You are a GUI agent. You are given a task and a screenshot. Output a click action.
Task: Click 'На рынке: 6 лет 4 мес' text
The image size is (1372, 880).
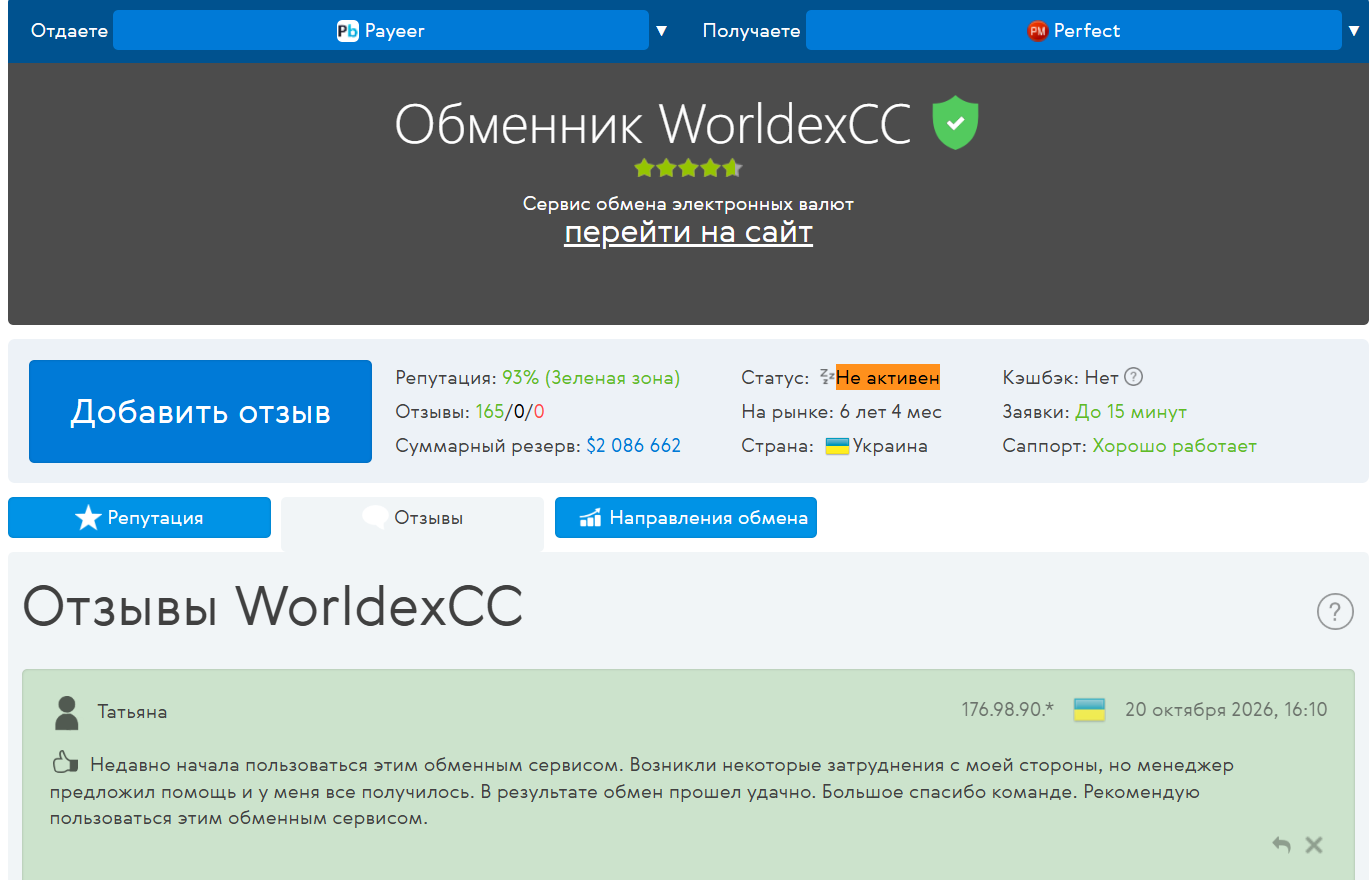(x=842, y=412)
